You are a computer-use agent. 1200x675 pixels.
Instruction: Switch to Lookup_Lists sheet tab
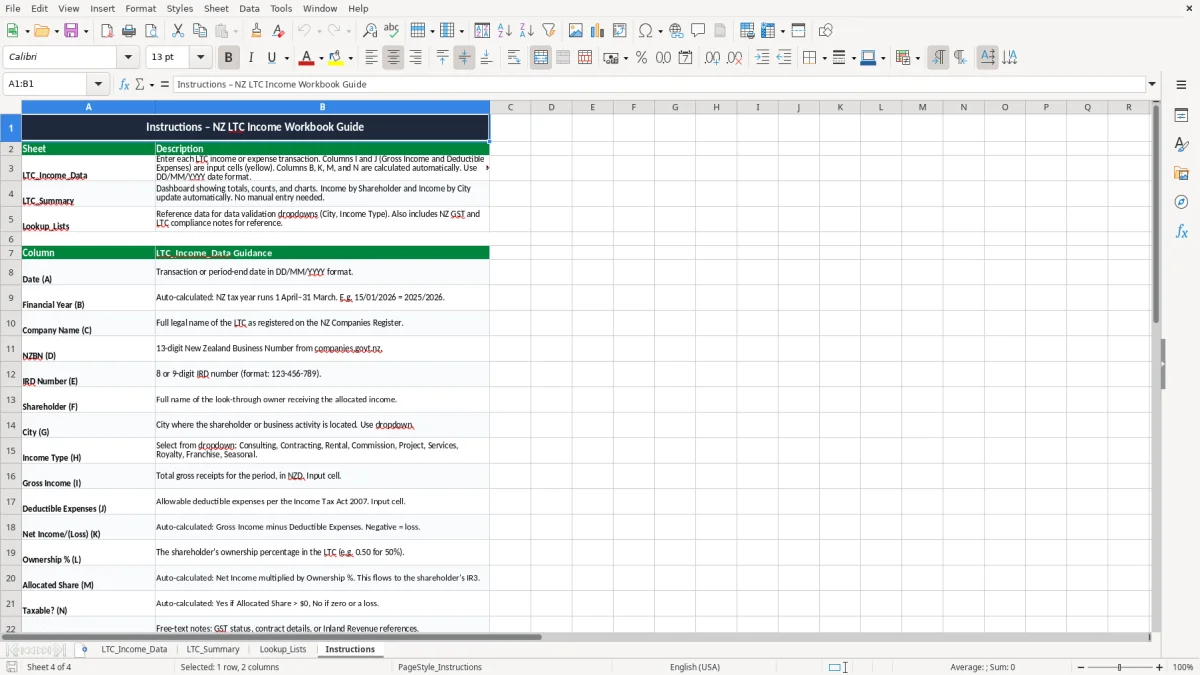[283, 649]
